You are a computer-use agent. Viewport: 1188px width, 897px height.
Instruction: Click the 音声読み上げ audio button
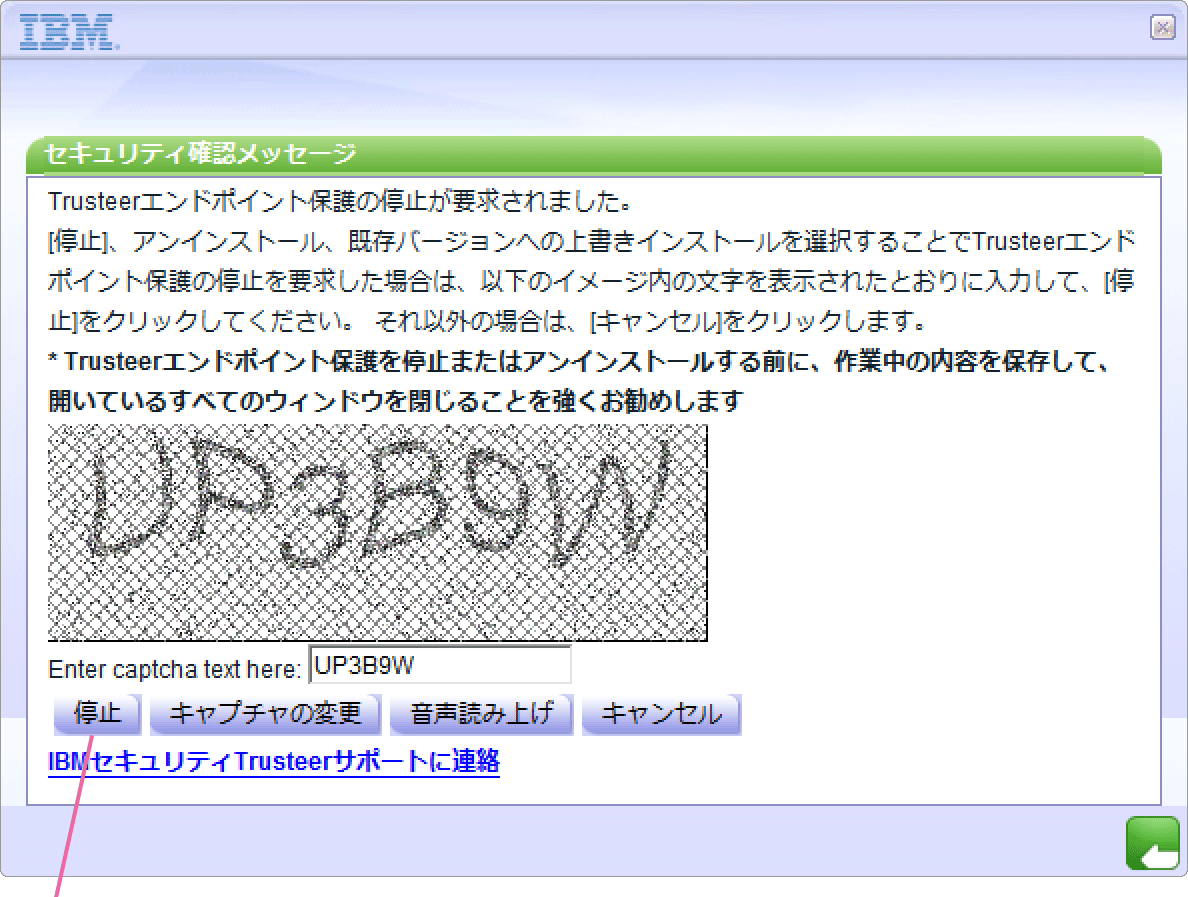[x=481, y=714]
